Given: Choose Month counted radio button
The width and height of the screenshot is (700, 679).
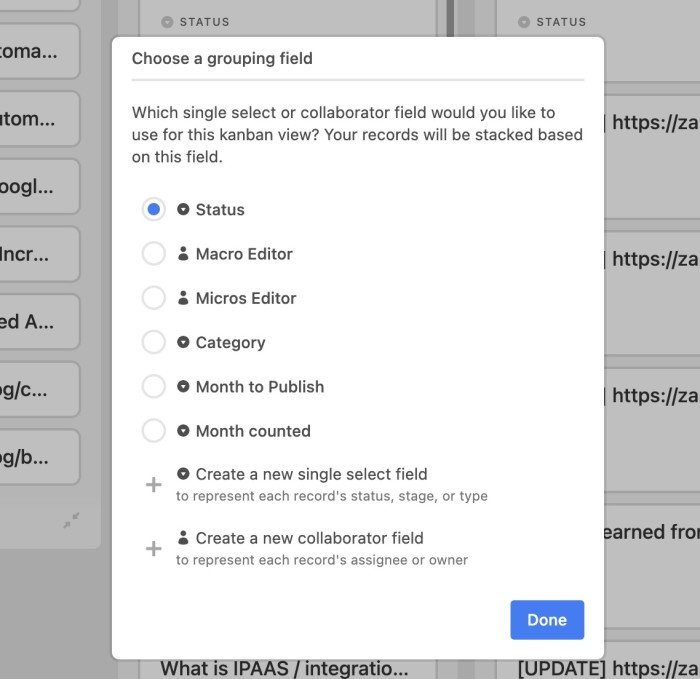Looking at the screenshot, I should tap(154, 430).
